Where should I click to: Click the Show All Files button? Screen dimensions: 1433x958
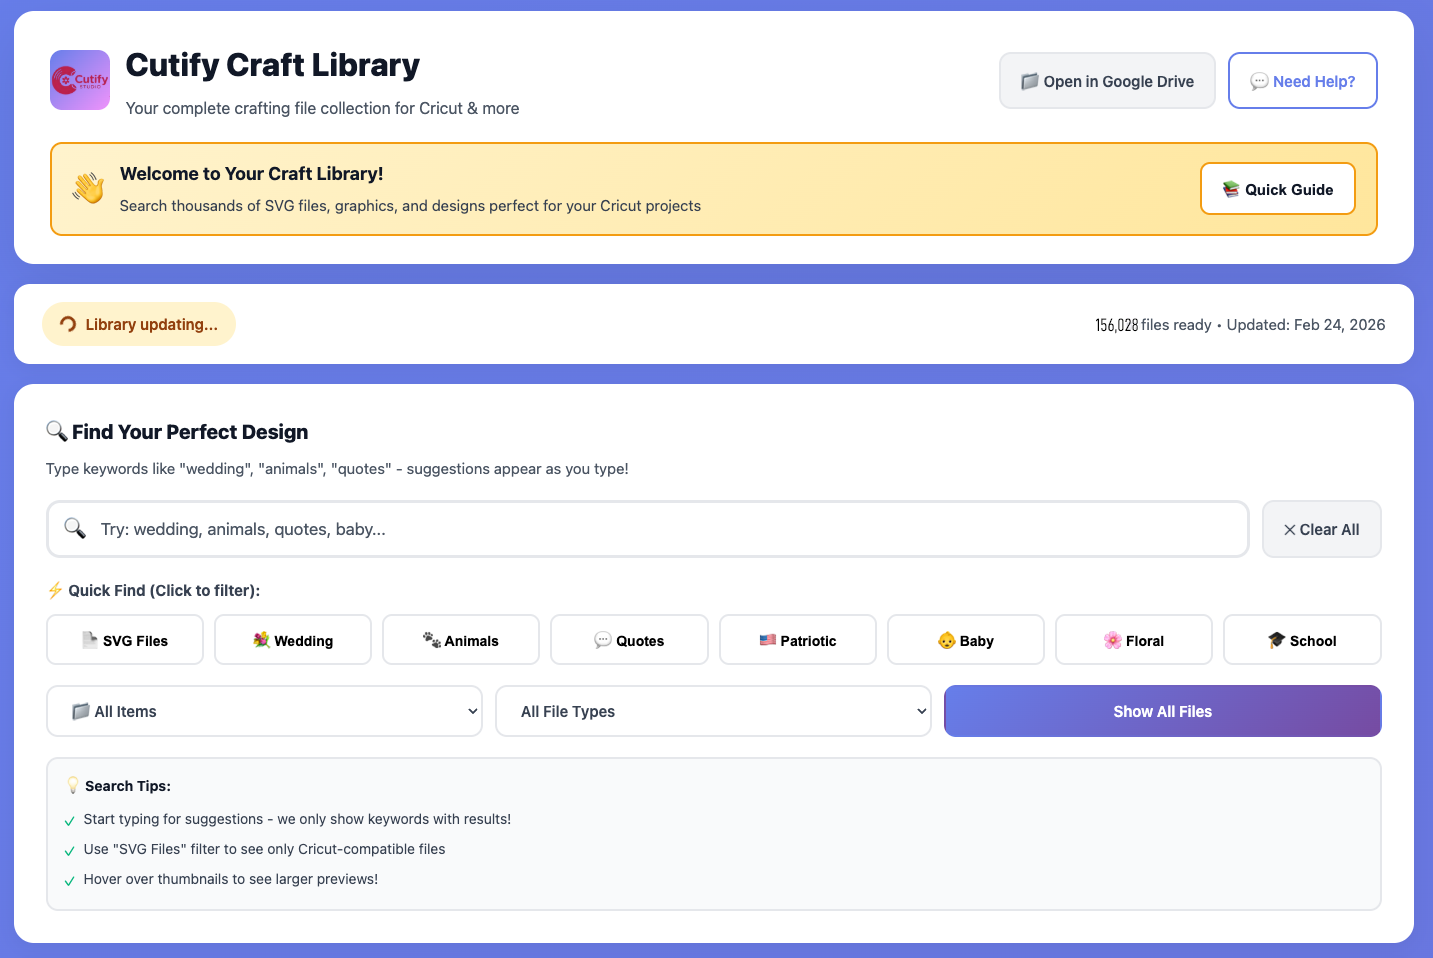tap(1163, 711)
